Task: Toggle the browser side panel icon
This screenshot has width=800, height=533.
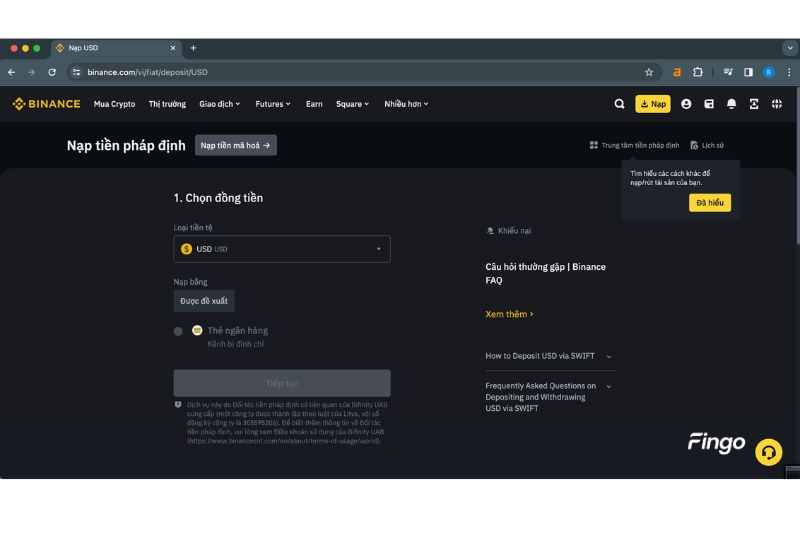Action: pyautogui.click(x=748, y=72)
